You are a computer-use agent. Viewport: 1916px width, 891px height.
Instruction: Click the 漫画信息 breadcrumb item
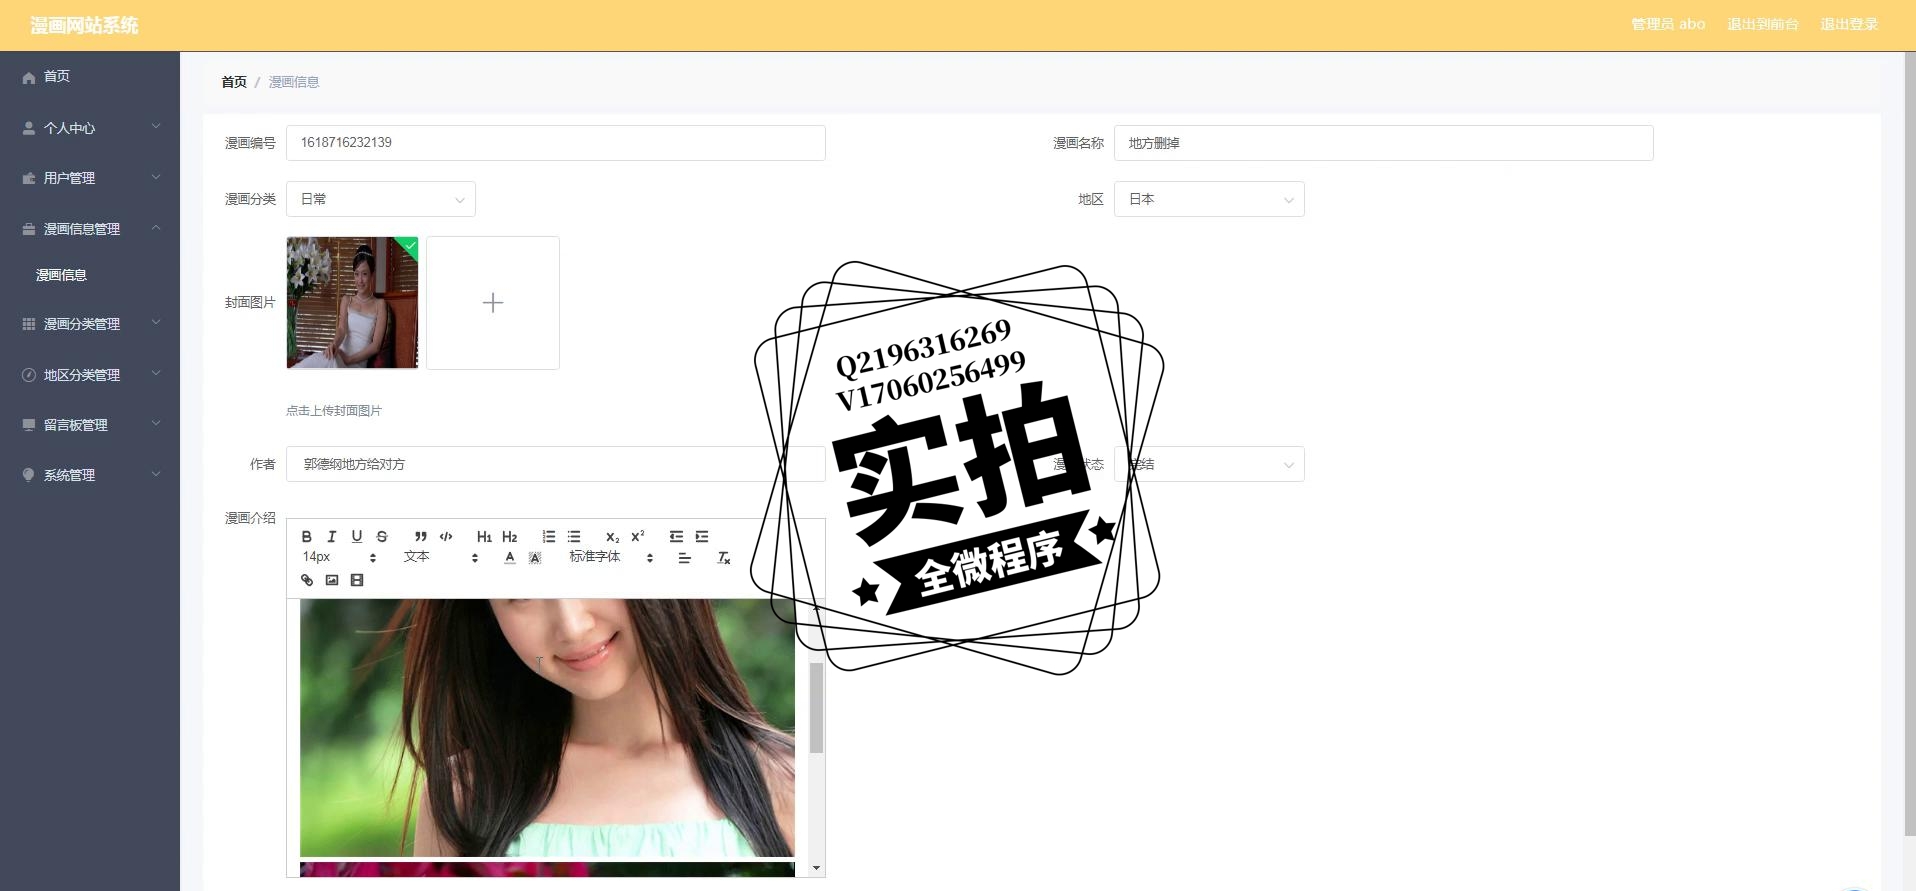(294, 82)
